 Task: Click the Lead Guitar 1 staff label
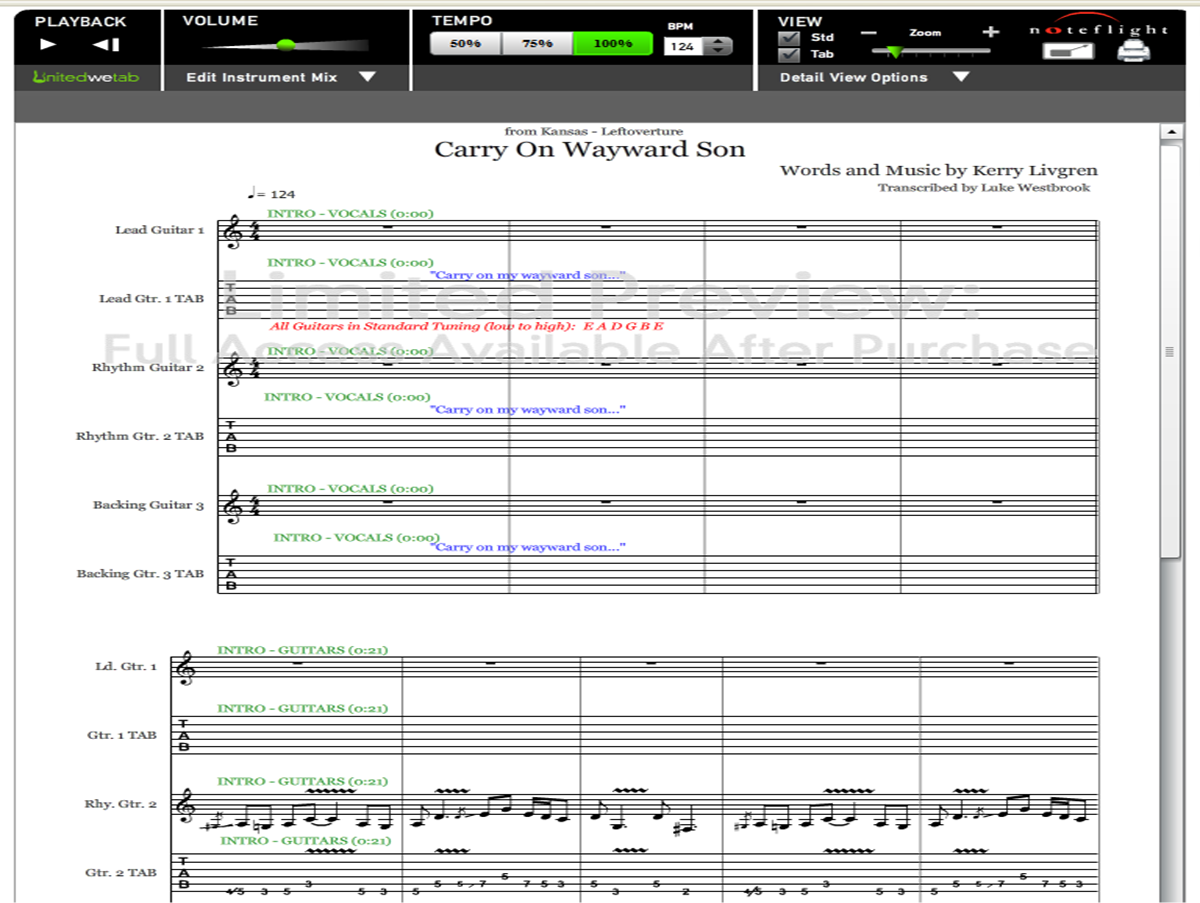(160, 230)
